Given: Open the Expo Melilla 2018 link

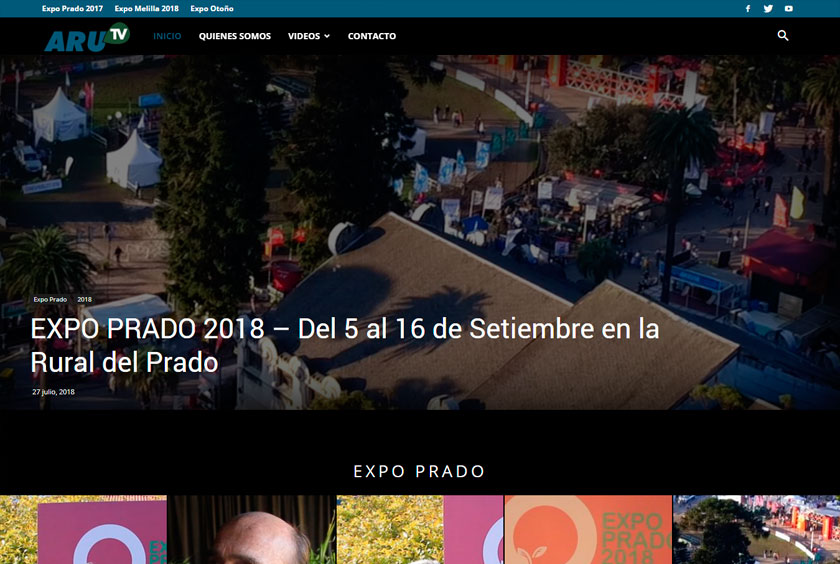Looking at the screenshot, I should tap(146, 9).
